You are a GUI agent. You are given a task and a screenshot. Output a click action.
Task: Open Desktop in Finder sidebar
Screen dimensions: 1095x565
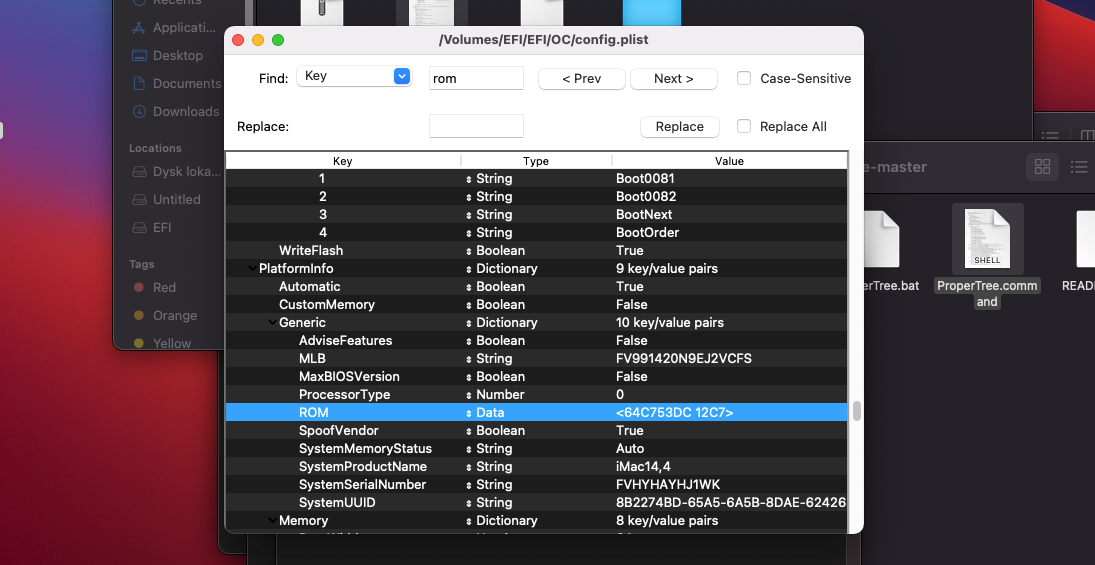(x=168, y=56)
